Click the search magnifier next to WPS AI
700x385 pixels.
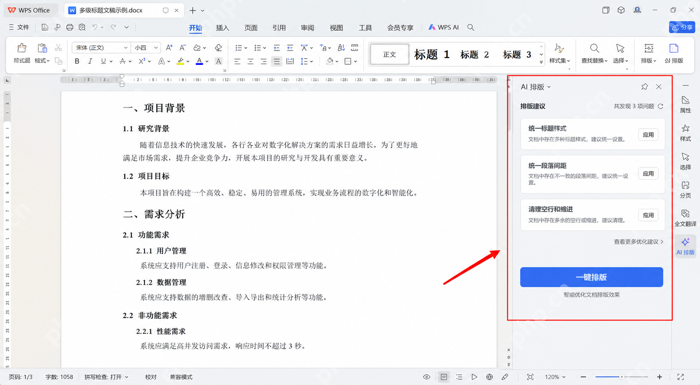click(471, 28)
